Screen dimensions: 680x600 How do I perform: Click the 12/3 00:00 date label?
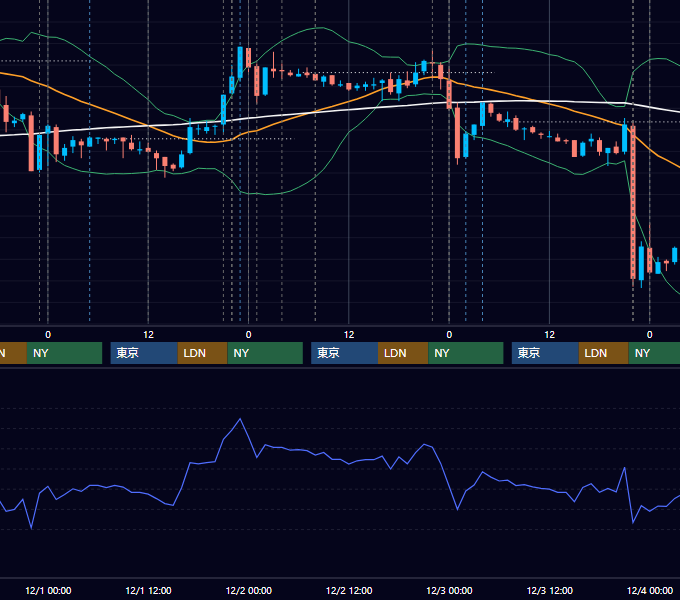449,590
